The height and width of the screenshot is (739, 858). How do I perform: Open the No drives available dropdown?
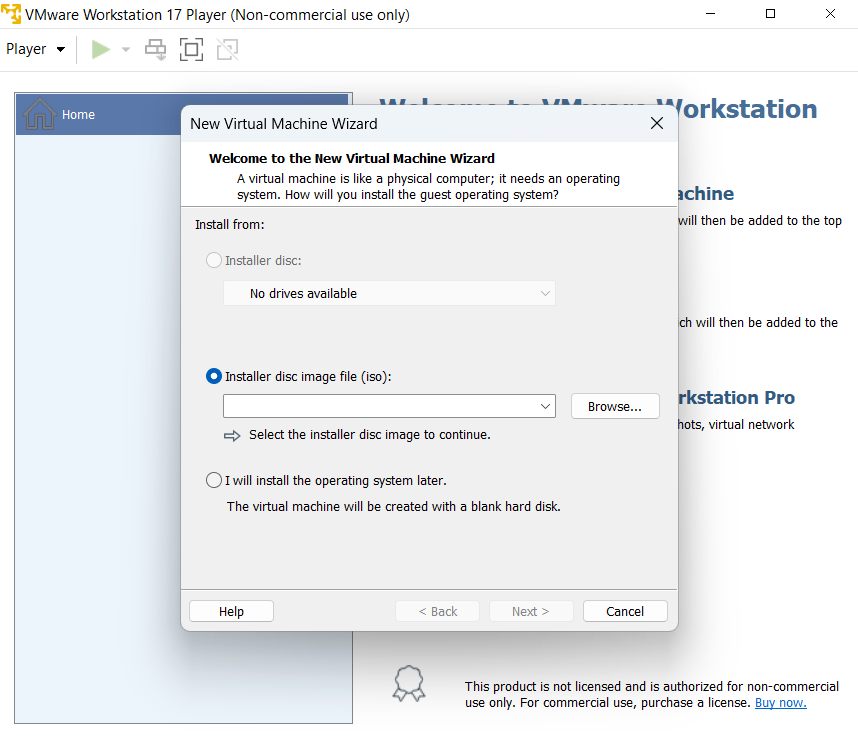pos(389,293)
